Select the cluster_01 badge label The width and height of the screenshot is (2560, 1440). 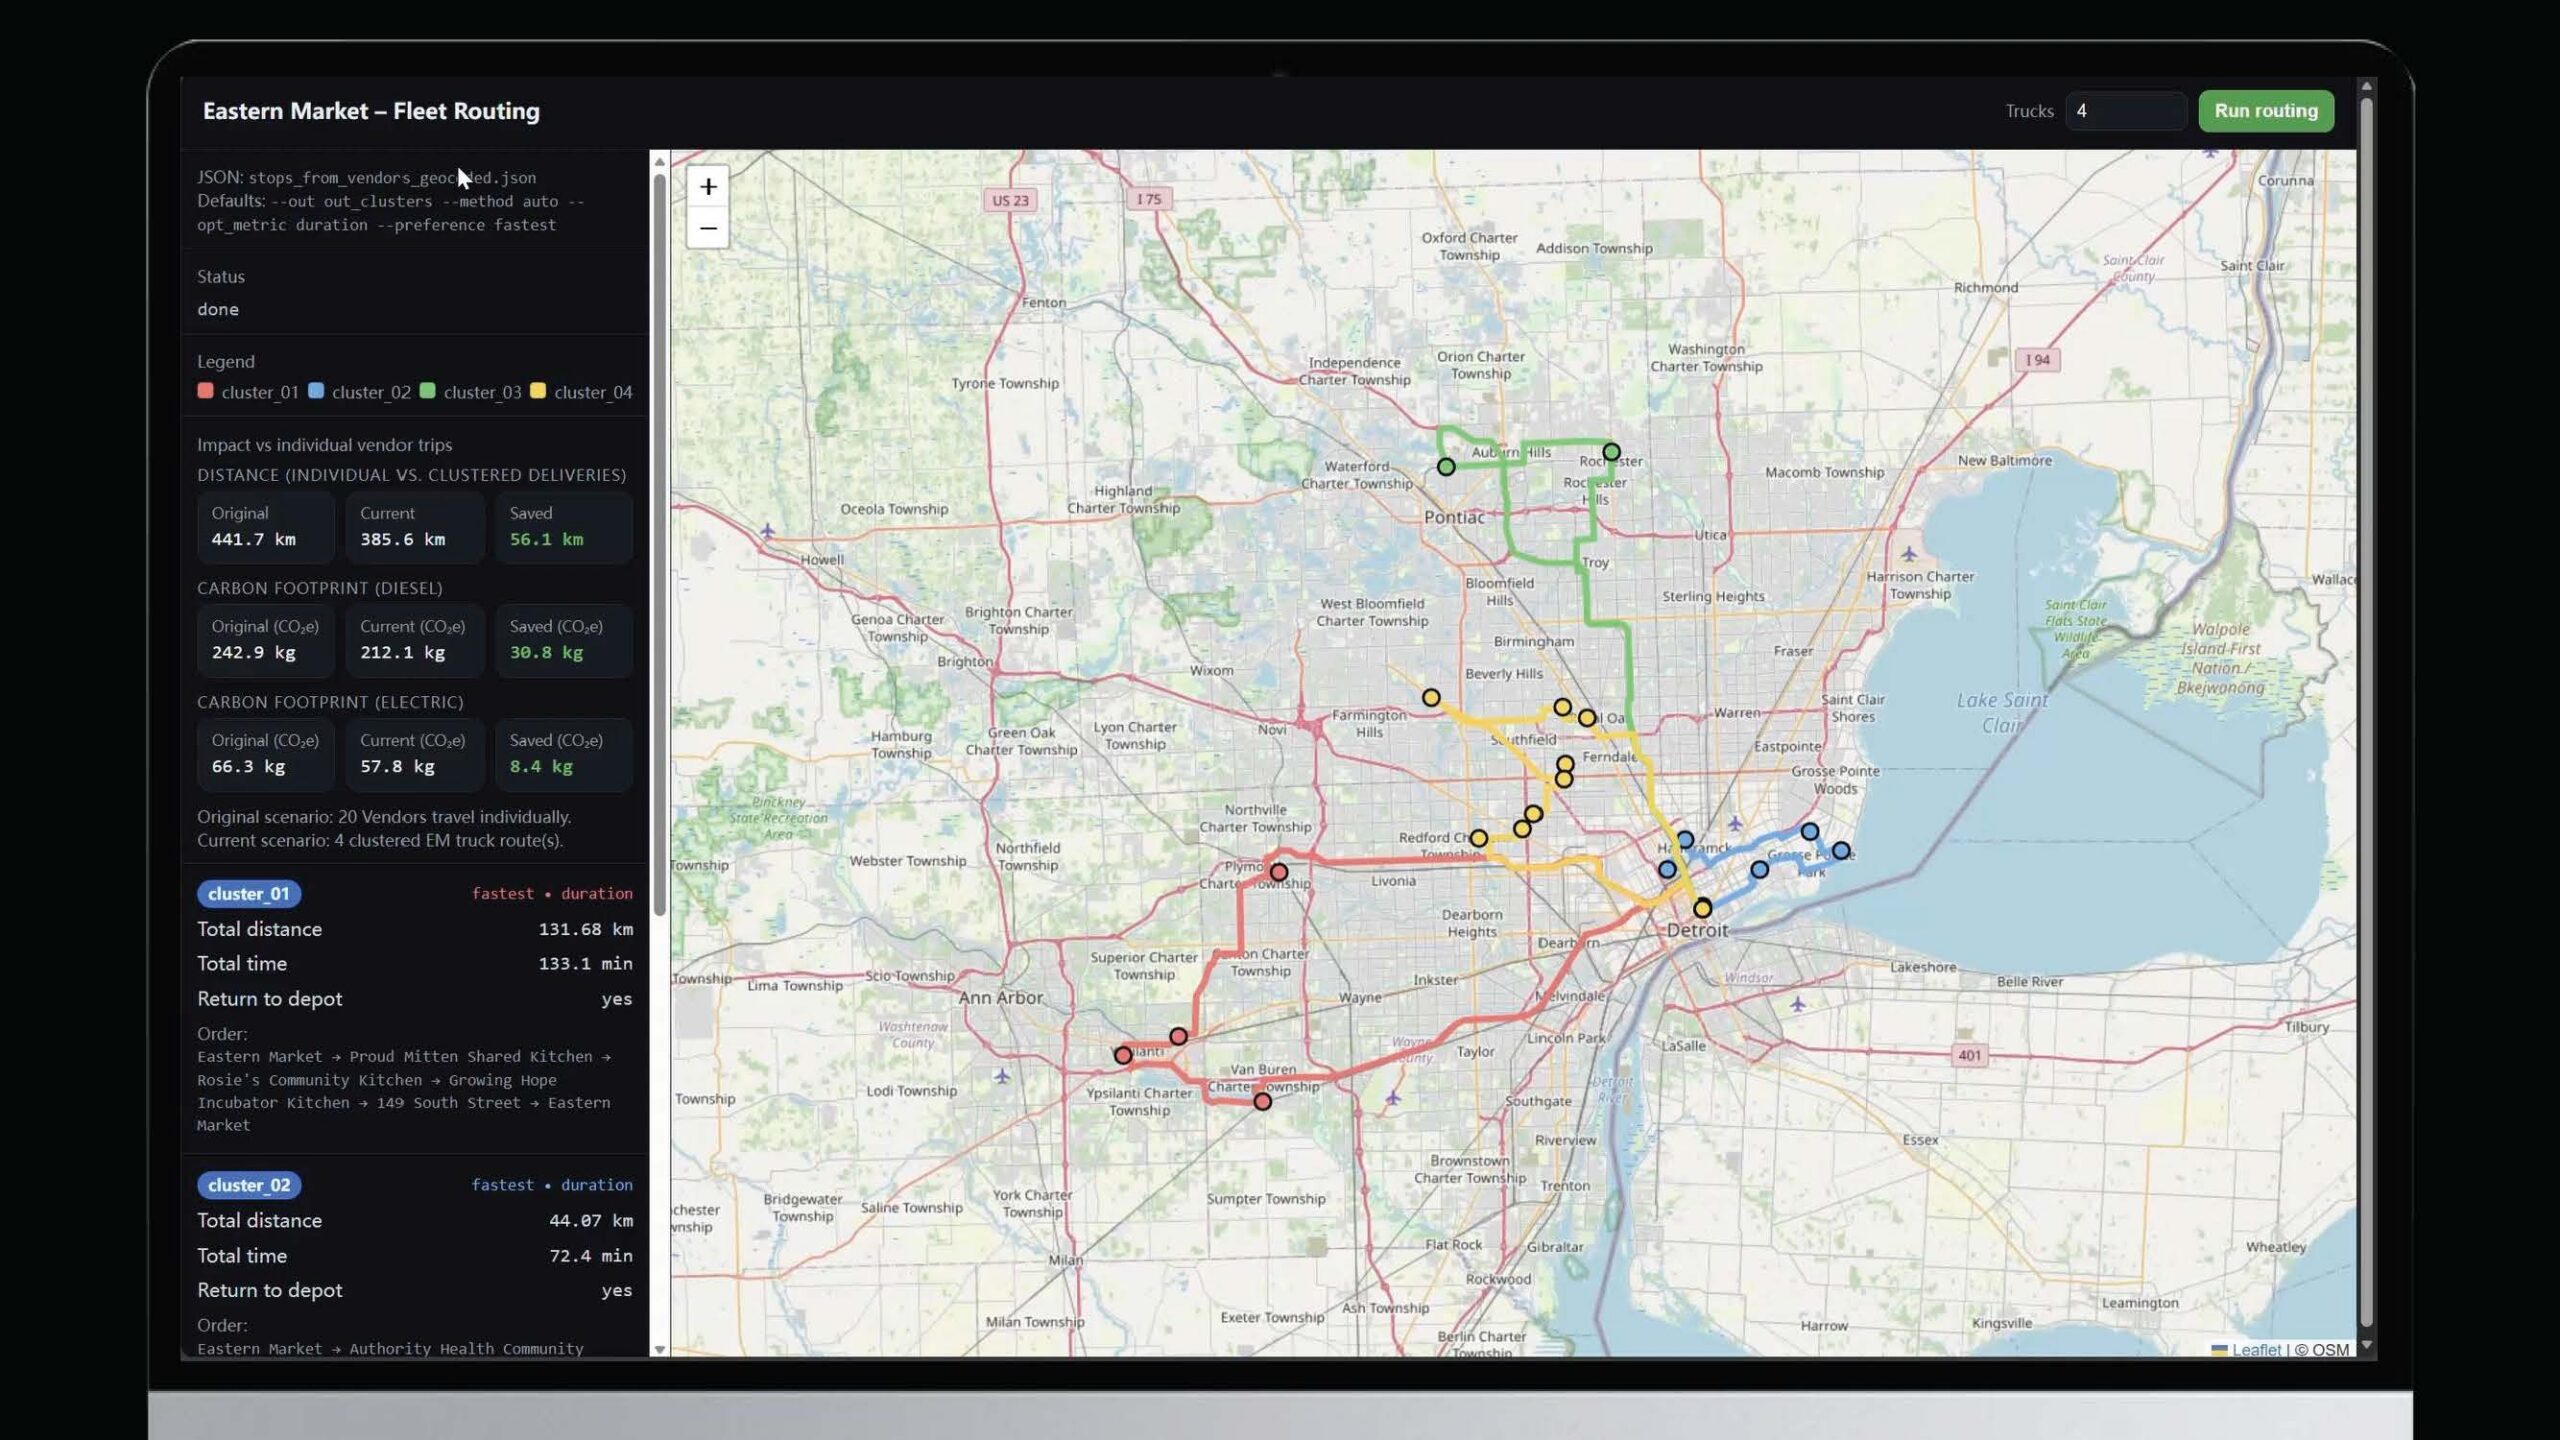[x=249, y=893]
